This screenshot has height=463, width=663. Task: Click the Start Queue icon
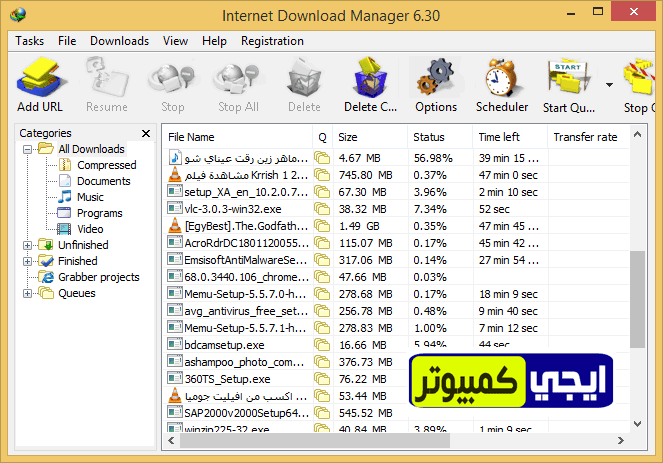click(568, 78)
